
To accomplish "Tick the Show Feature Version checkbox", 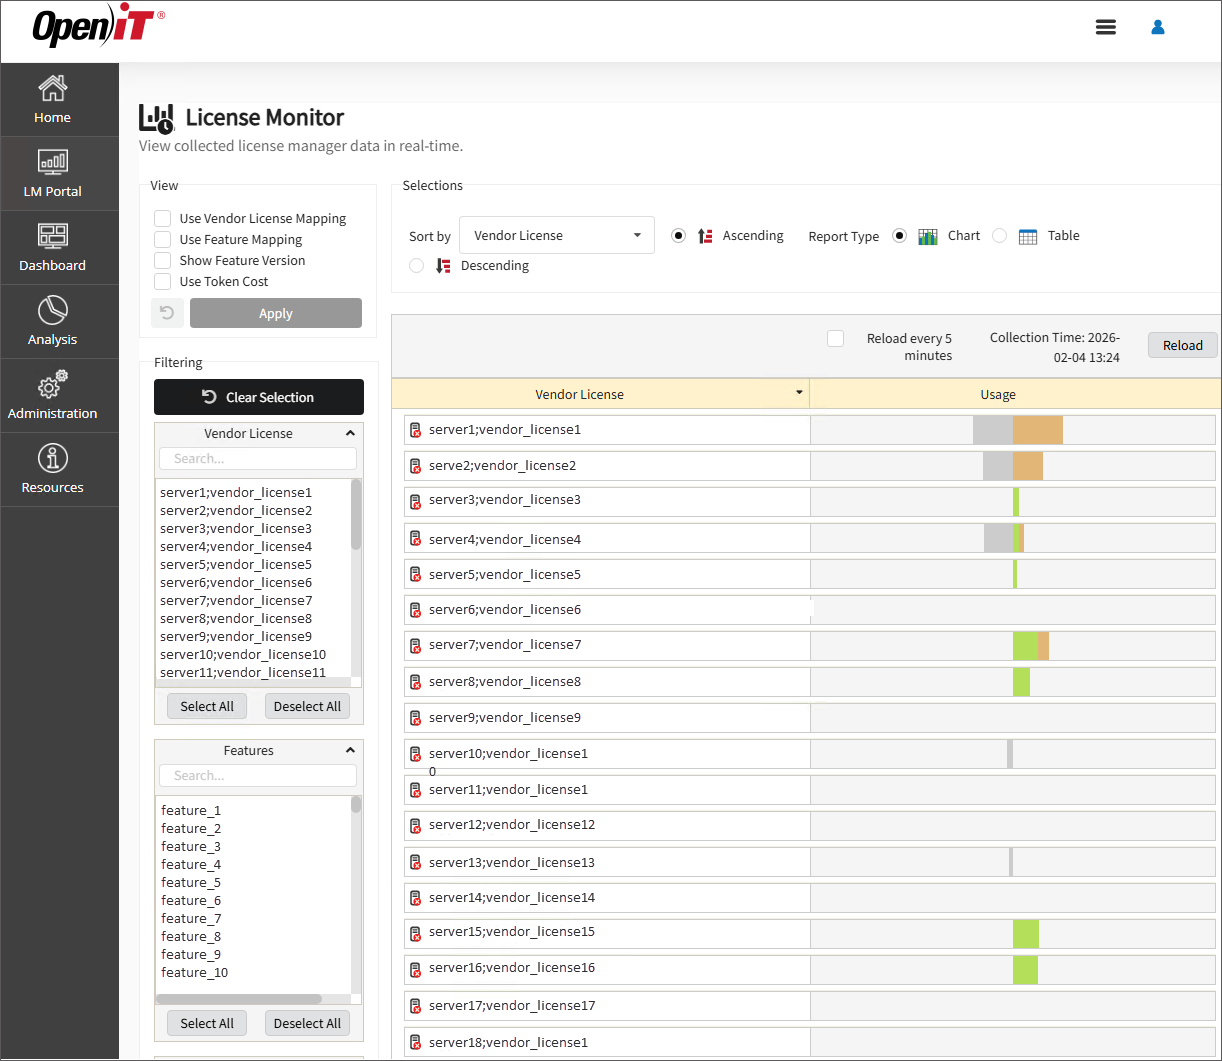I will (x=162, y=260).
